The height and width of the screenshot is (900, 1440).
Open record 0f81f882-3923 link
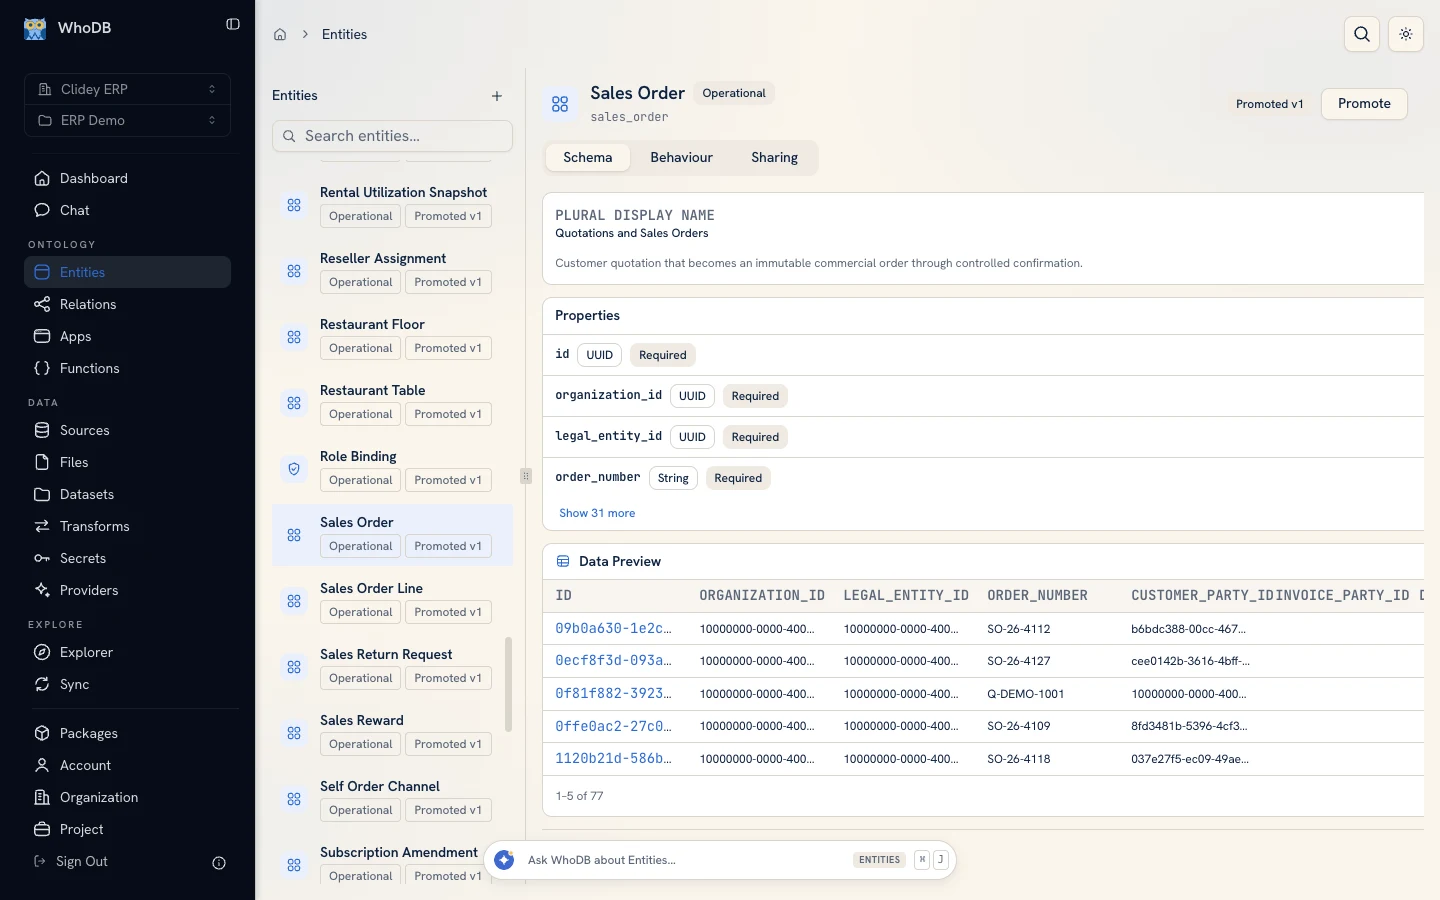pos(613,694)
